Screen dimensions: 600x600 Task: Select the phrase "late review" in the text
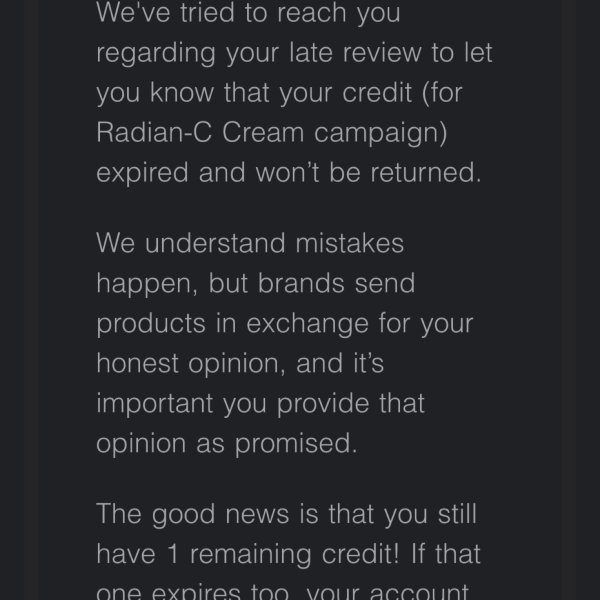(355, 52)
